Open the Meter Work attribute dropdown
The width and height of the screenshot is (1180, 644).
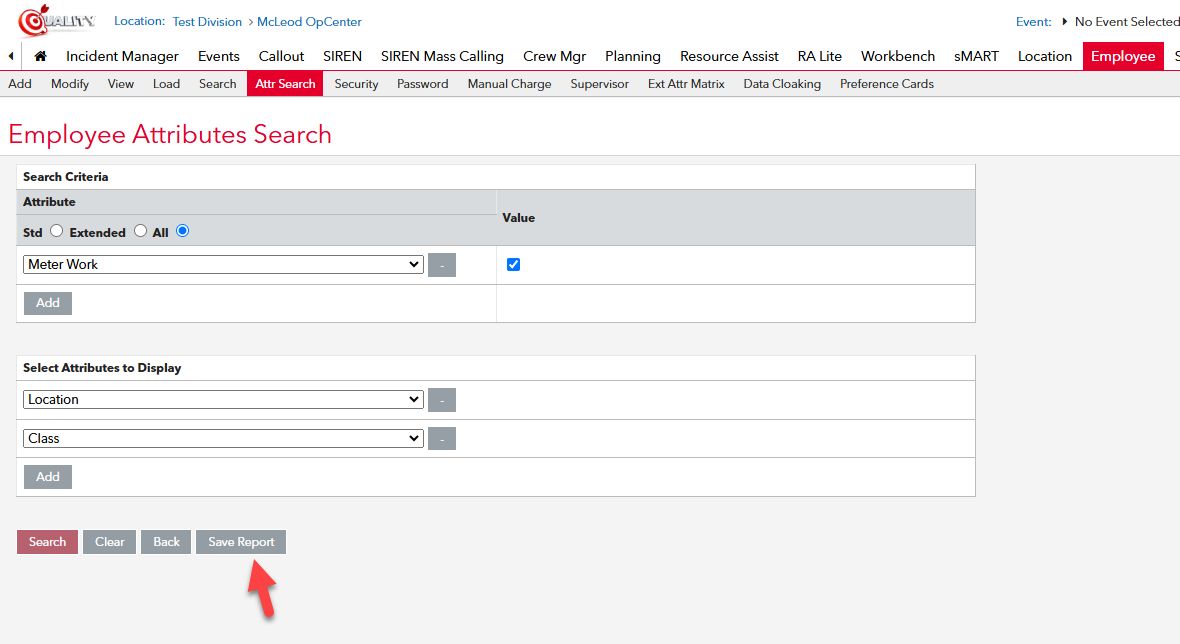223,265
